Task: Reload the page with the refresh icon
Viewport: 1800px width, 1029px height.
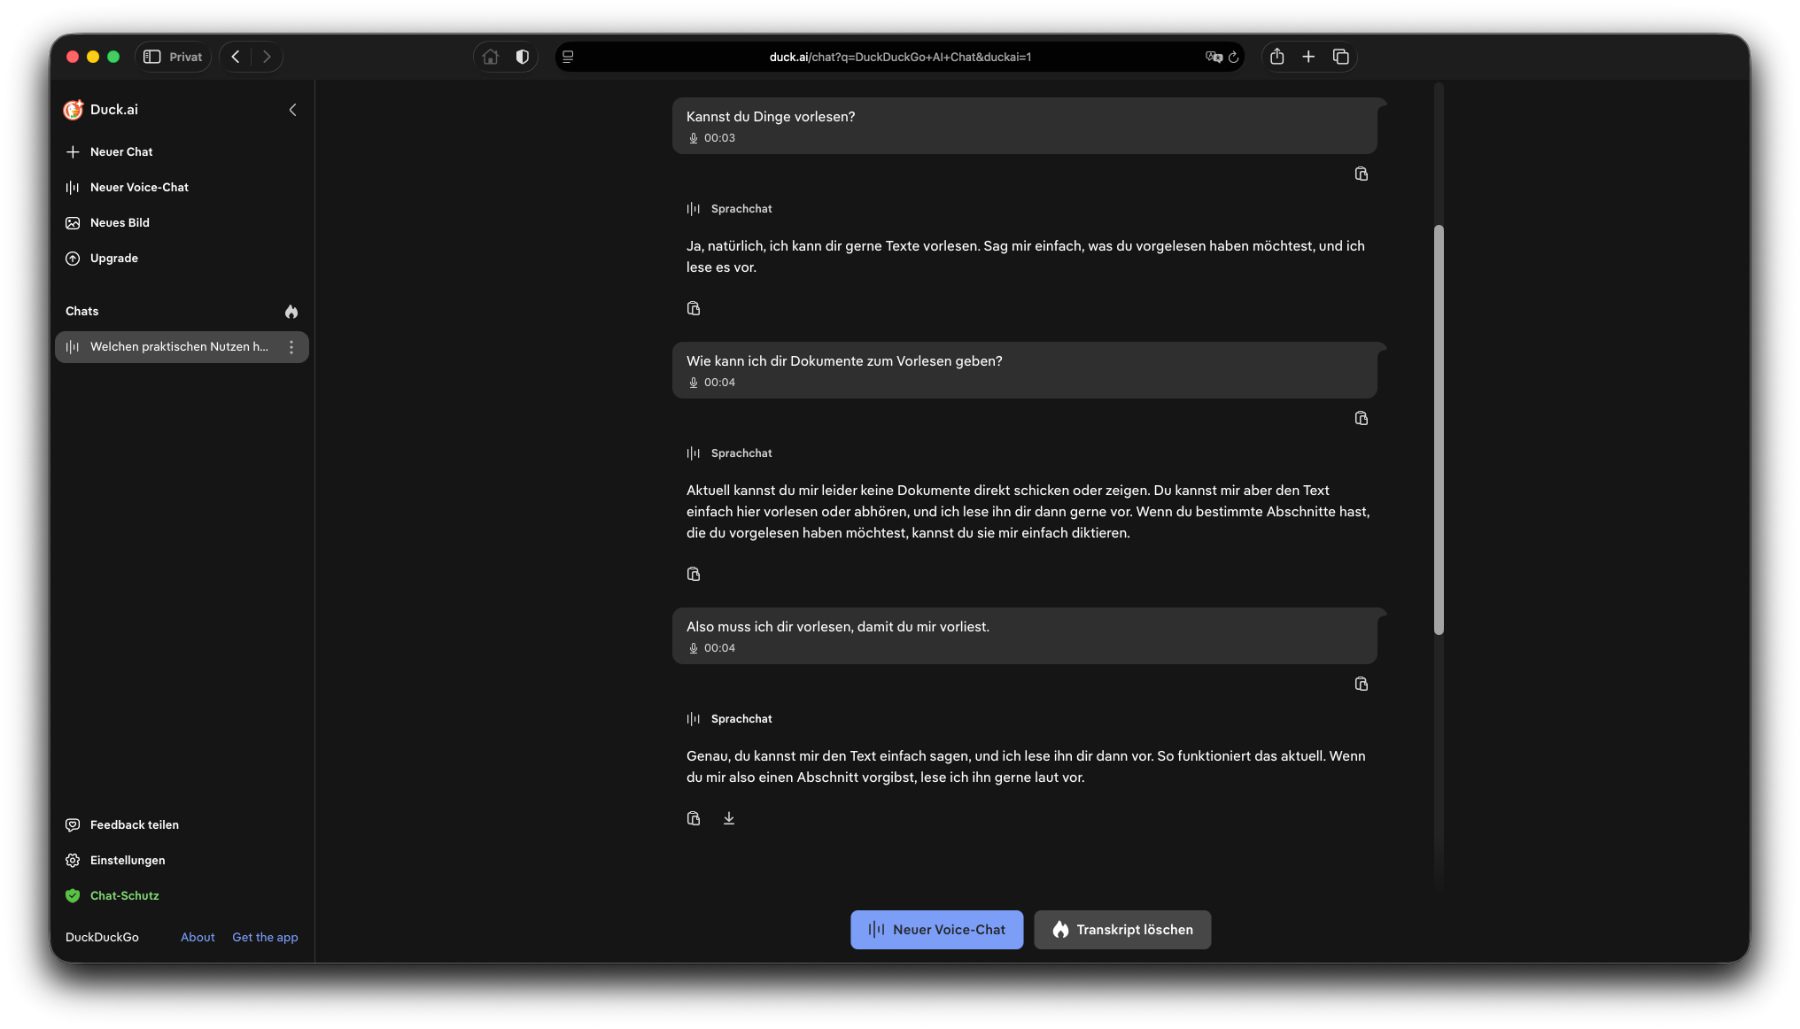Action: 1234,57
